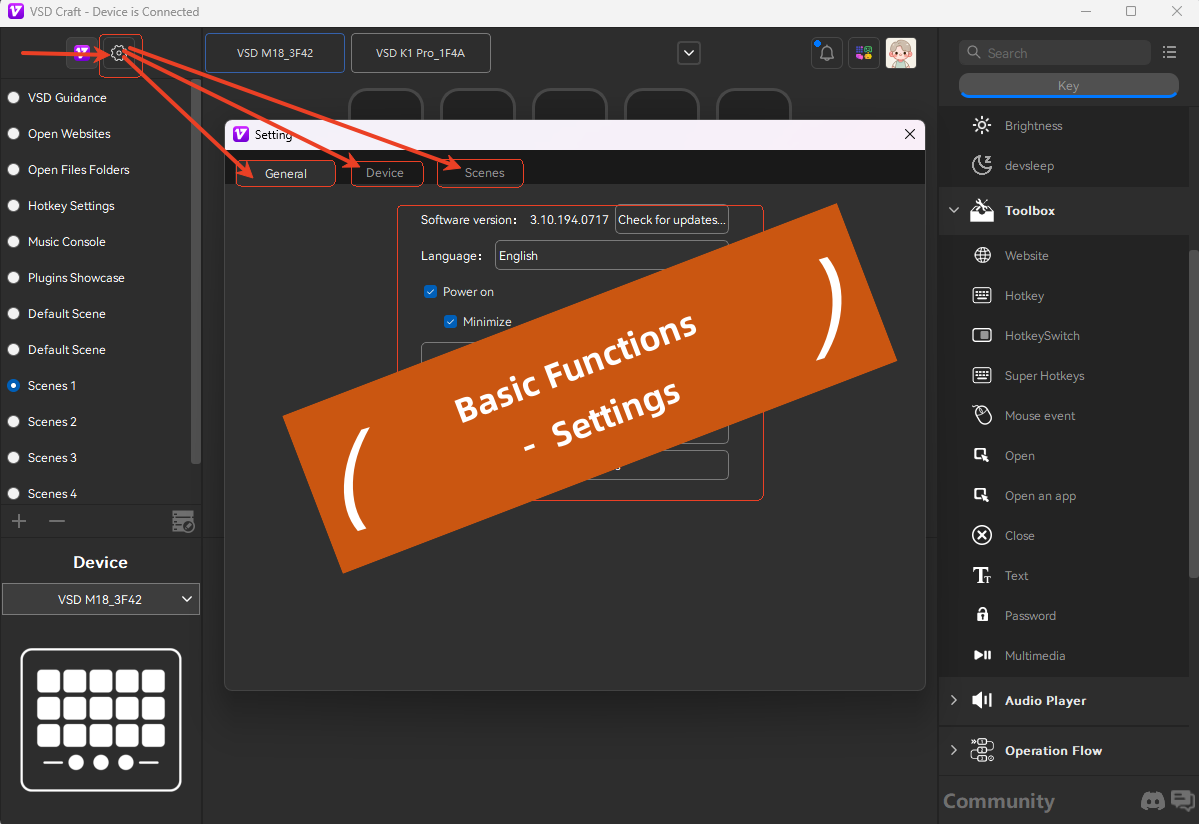Click the notification bell icon
The height and width of the screenshot is (824, 1199).
click(826, 53)
